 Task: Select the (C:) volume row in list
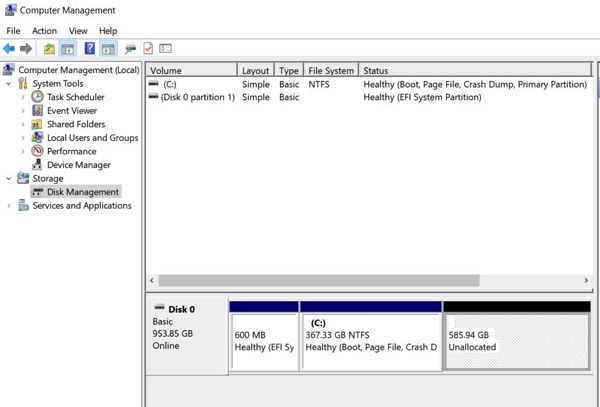pos(170,85)
